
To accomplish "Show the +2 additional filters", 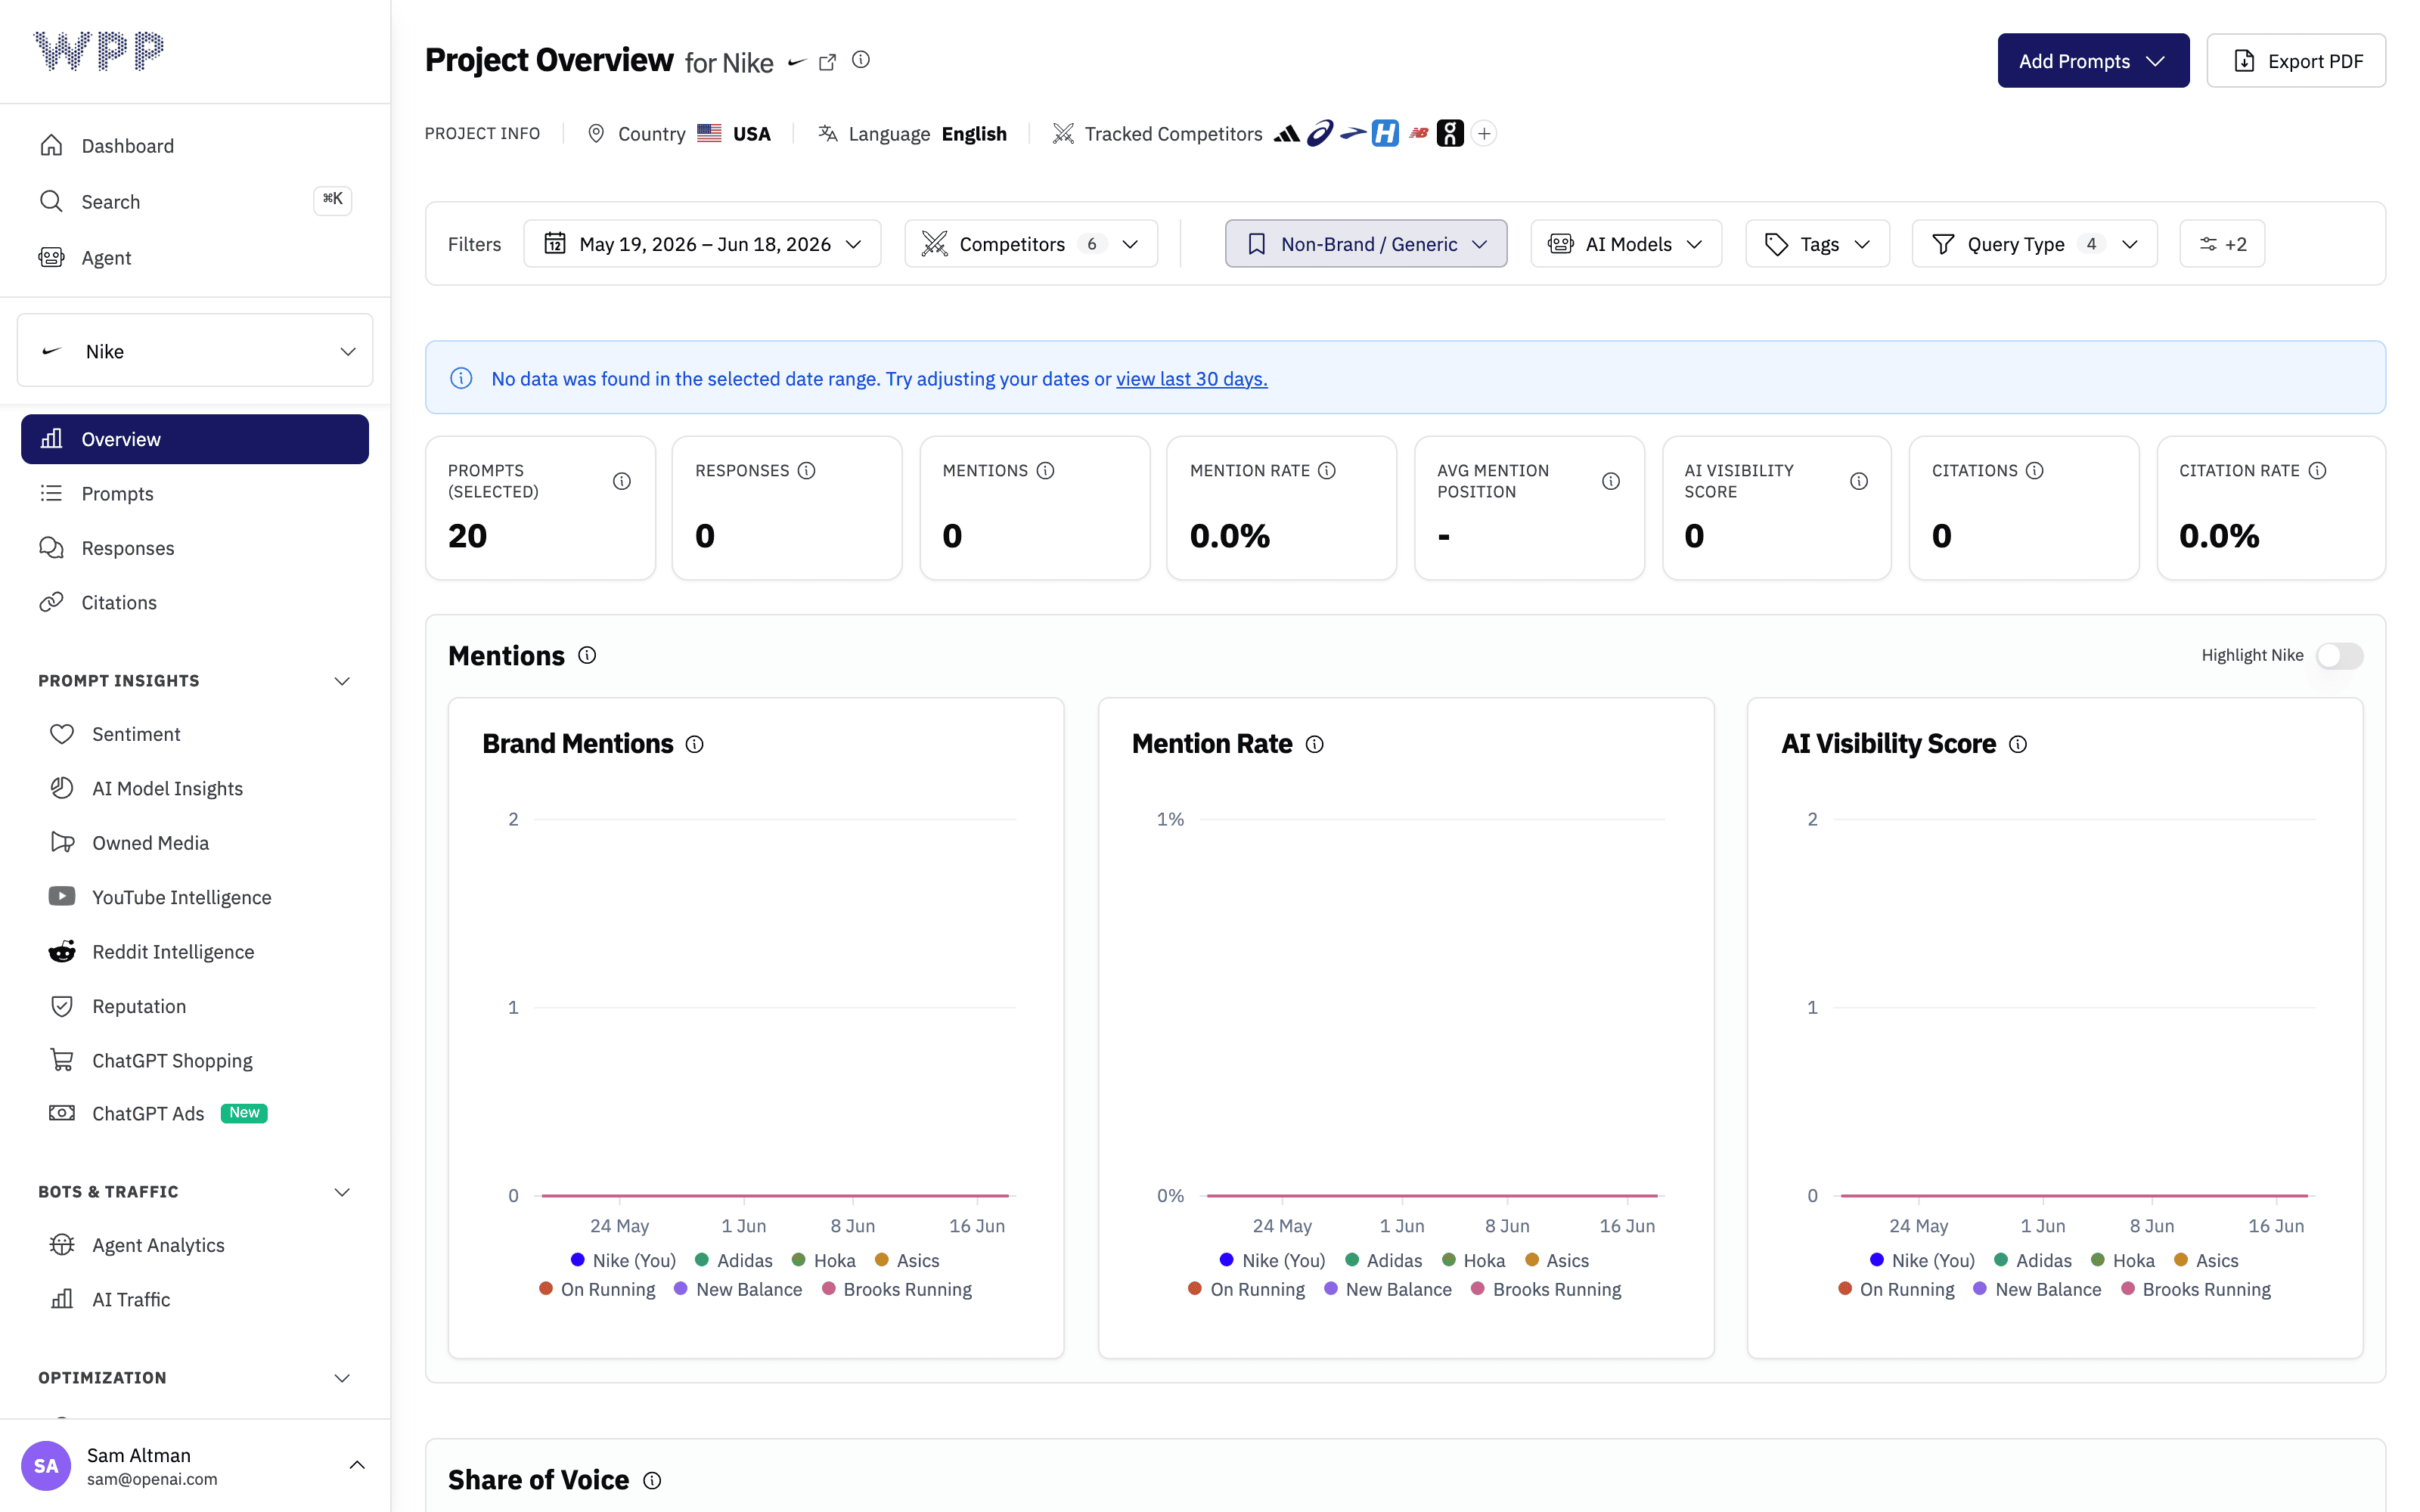I will tap(2222, 244).
